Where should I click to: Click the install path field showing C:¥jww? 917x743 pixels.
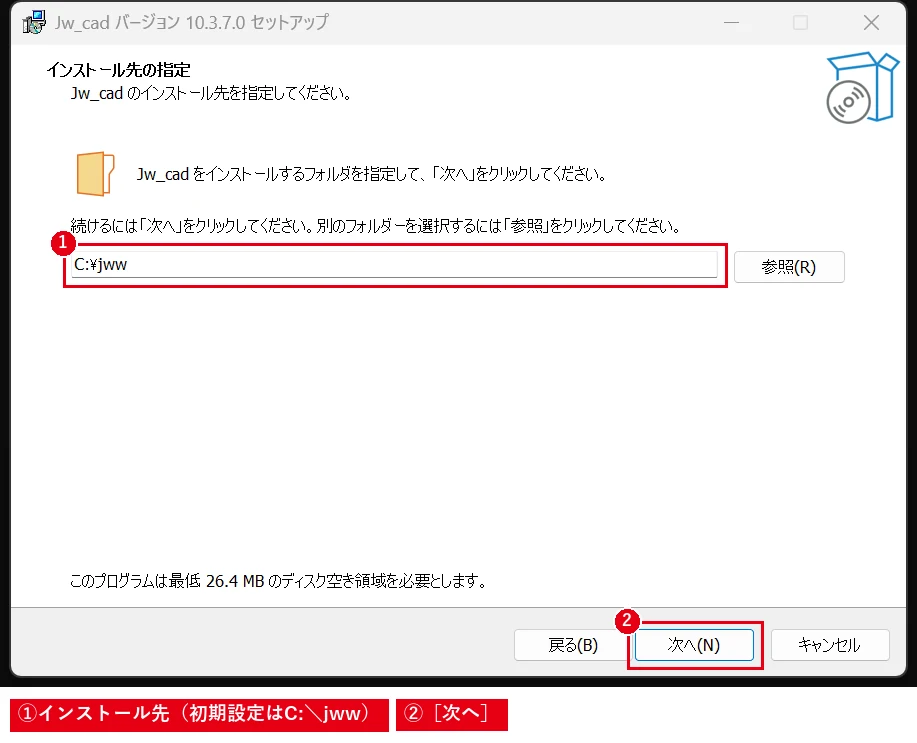click(x=394, y=264)
